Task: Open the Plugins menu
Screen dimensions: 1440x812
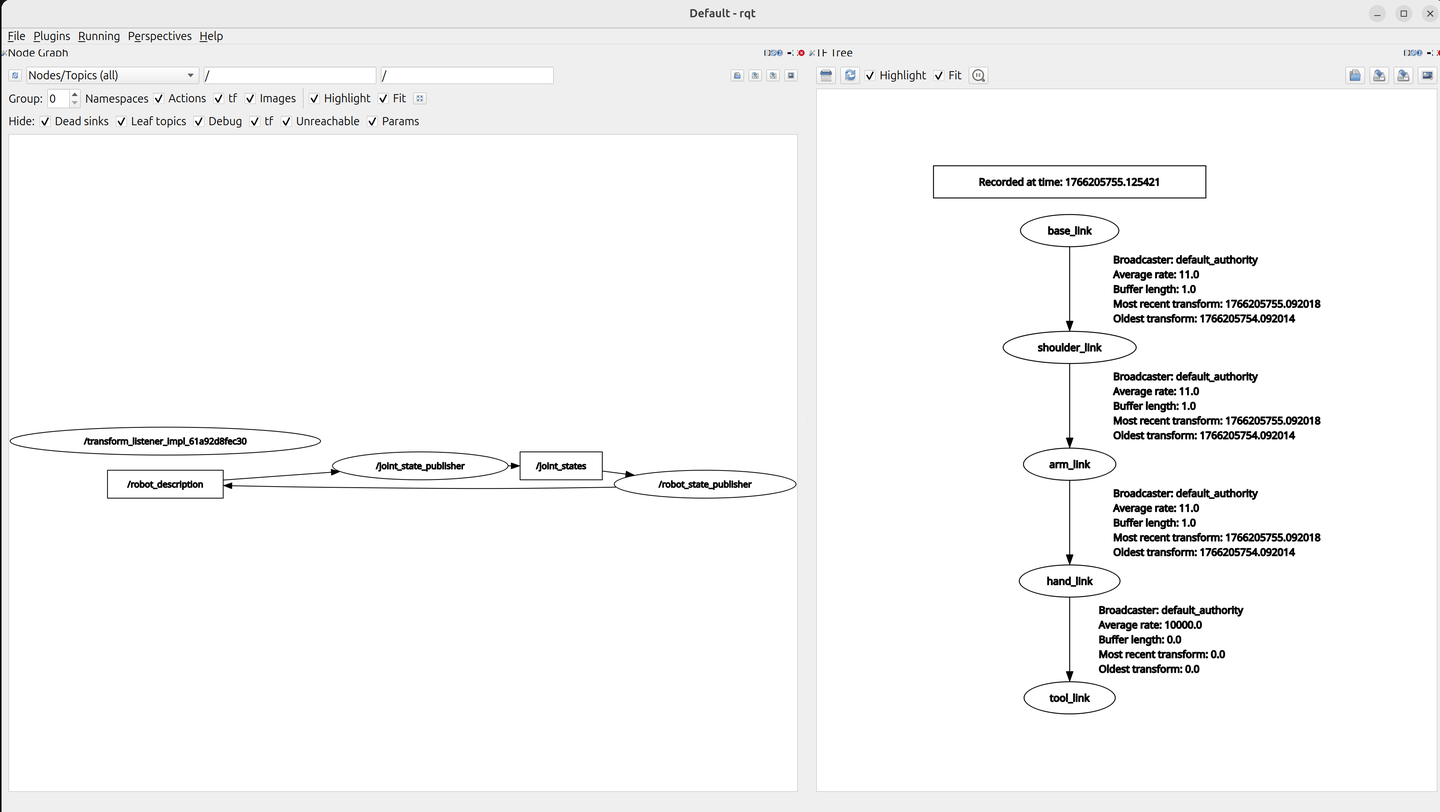Action: (x=52, y=36)
